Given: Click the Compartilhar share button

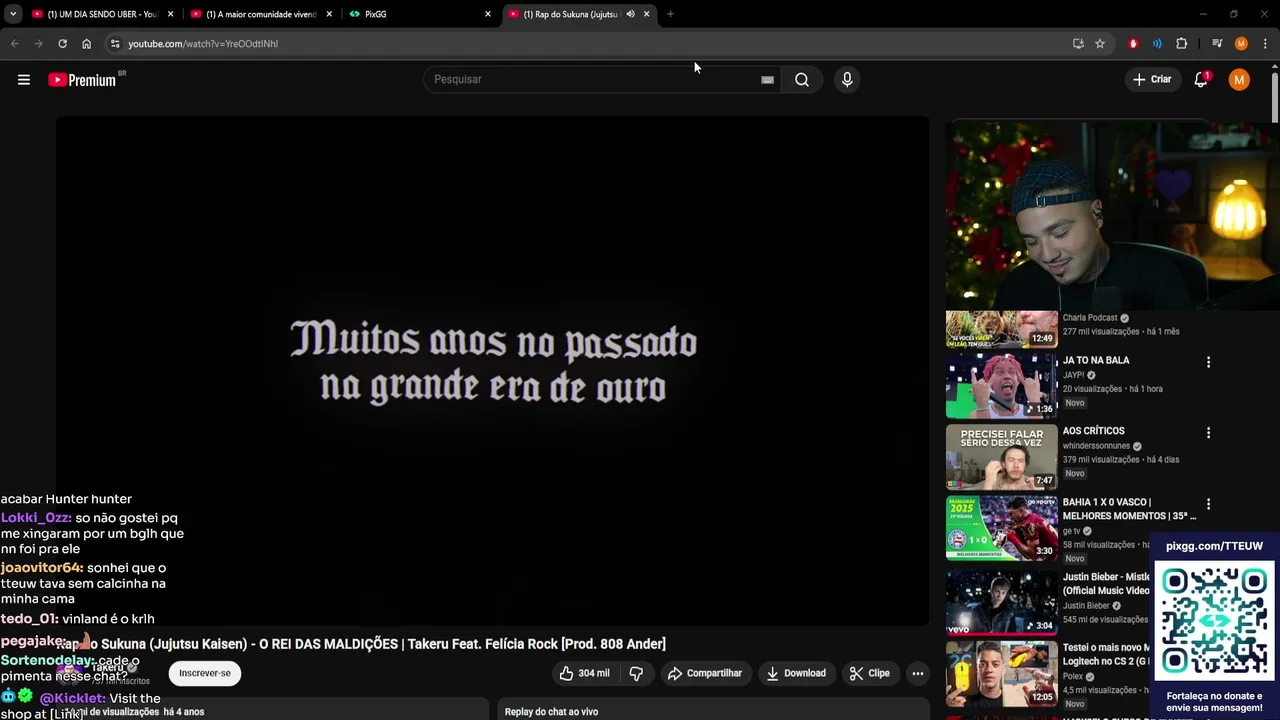Looking at the screenshot, I should 705,674.
